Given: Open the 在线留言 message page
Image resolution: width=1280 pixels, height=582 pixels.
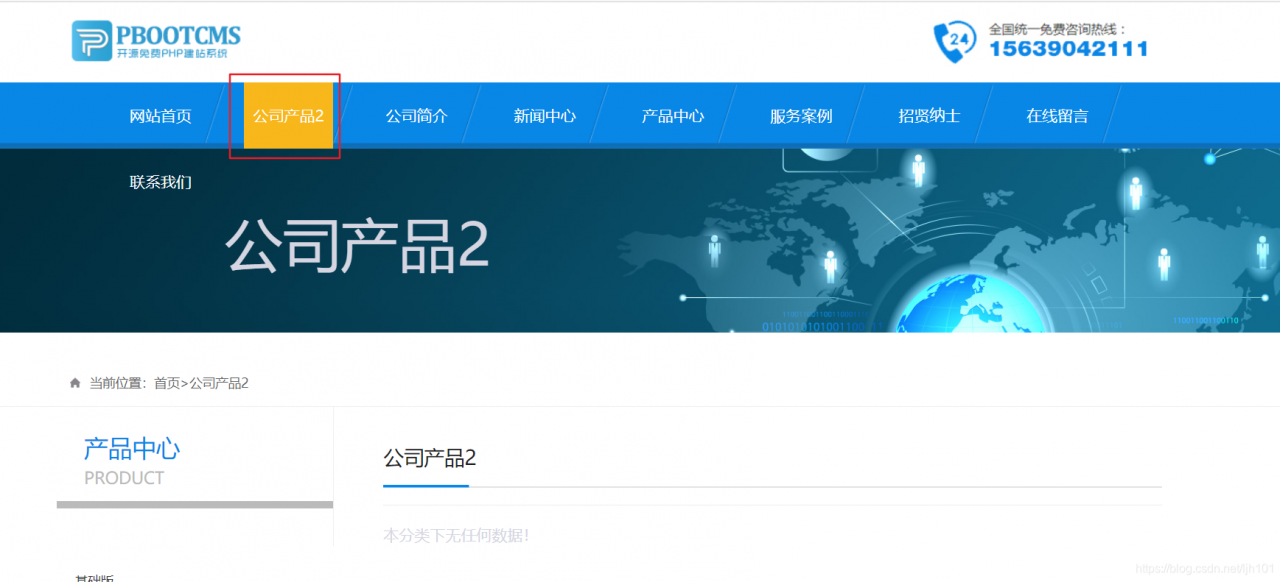Looking at the screenshot, I should click(1057, 115).
